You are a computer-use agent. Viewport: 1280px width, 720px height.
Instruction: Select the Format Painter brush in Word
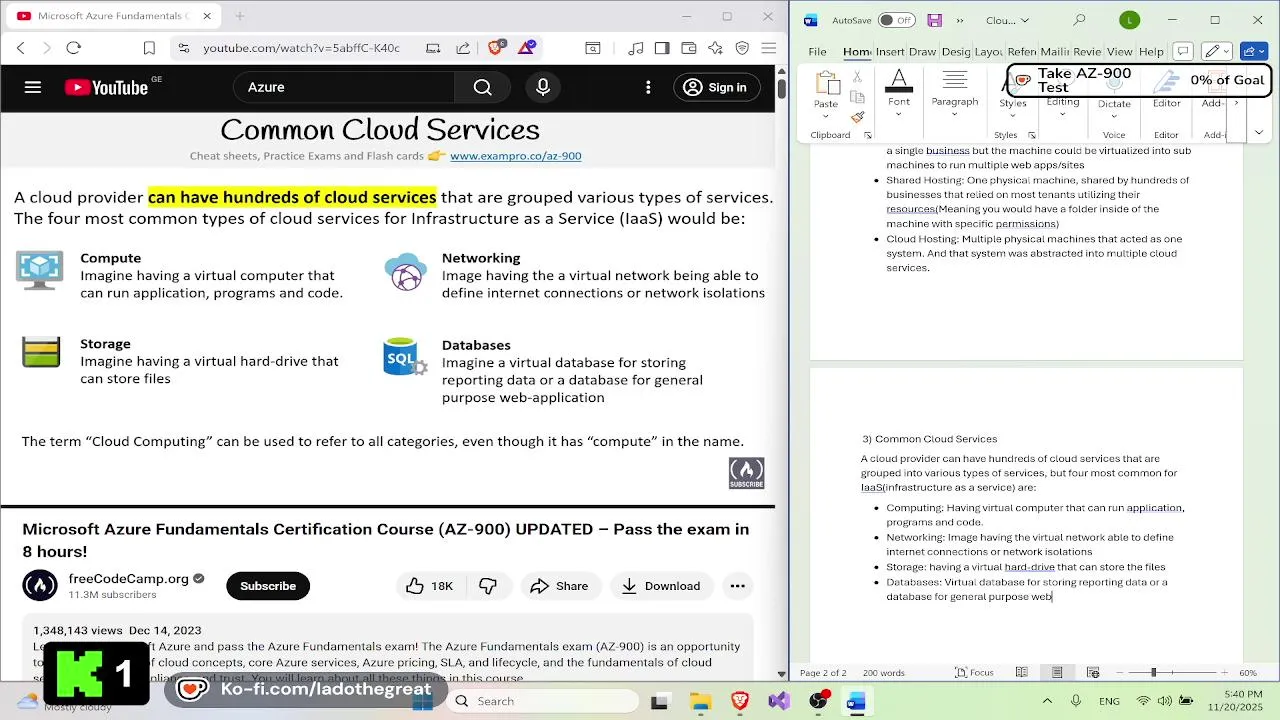[857, 116]
